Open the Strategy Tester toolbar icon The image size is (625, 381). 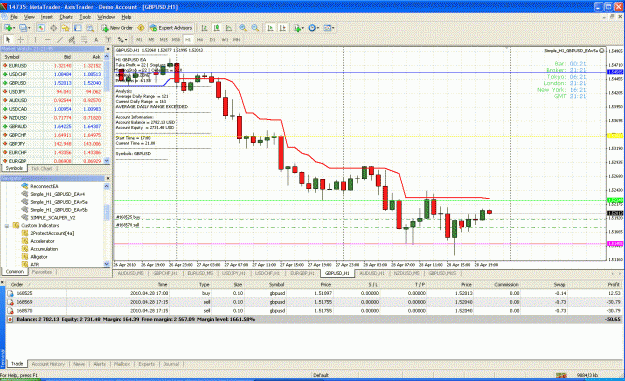90,28
